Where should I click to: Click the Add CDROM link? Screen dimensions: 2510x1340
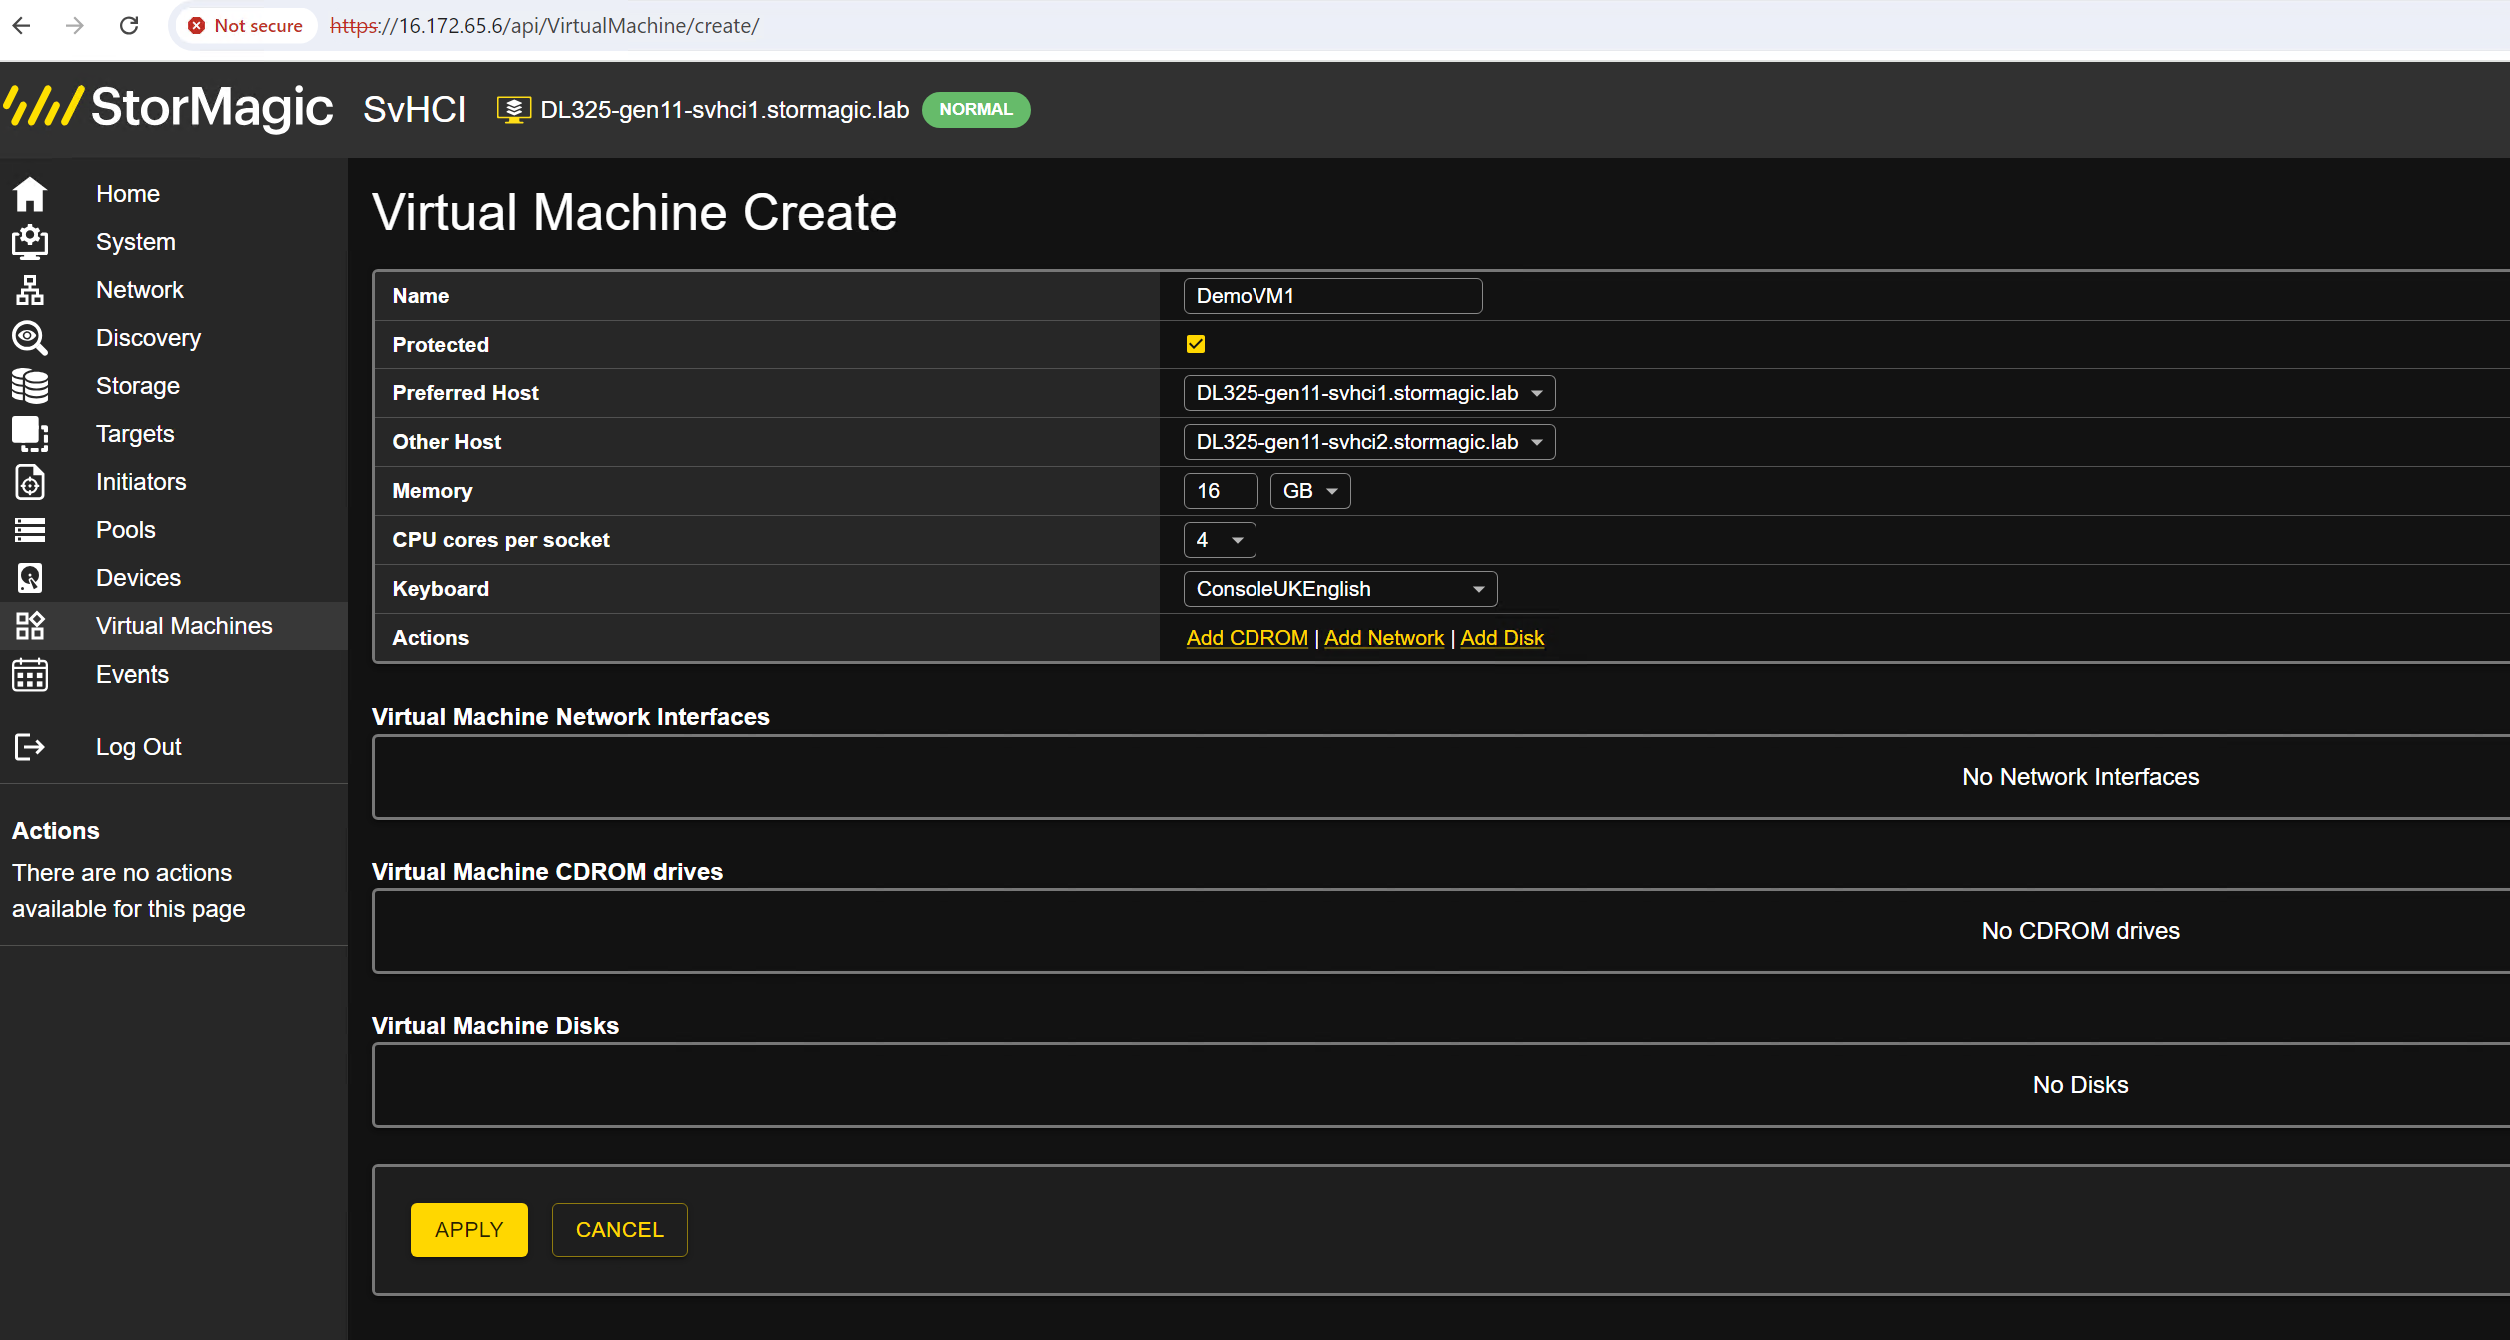(x=1247, y=638)
